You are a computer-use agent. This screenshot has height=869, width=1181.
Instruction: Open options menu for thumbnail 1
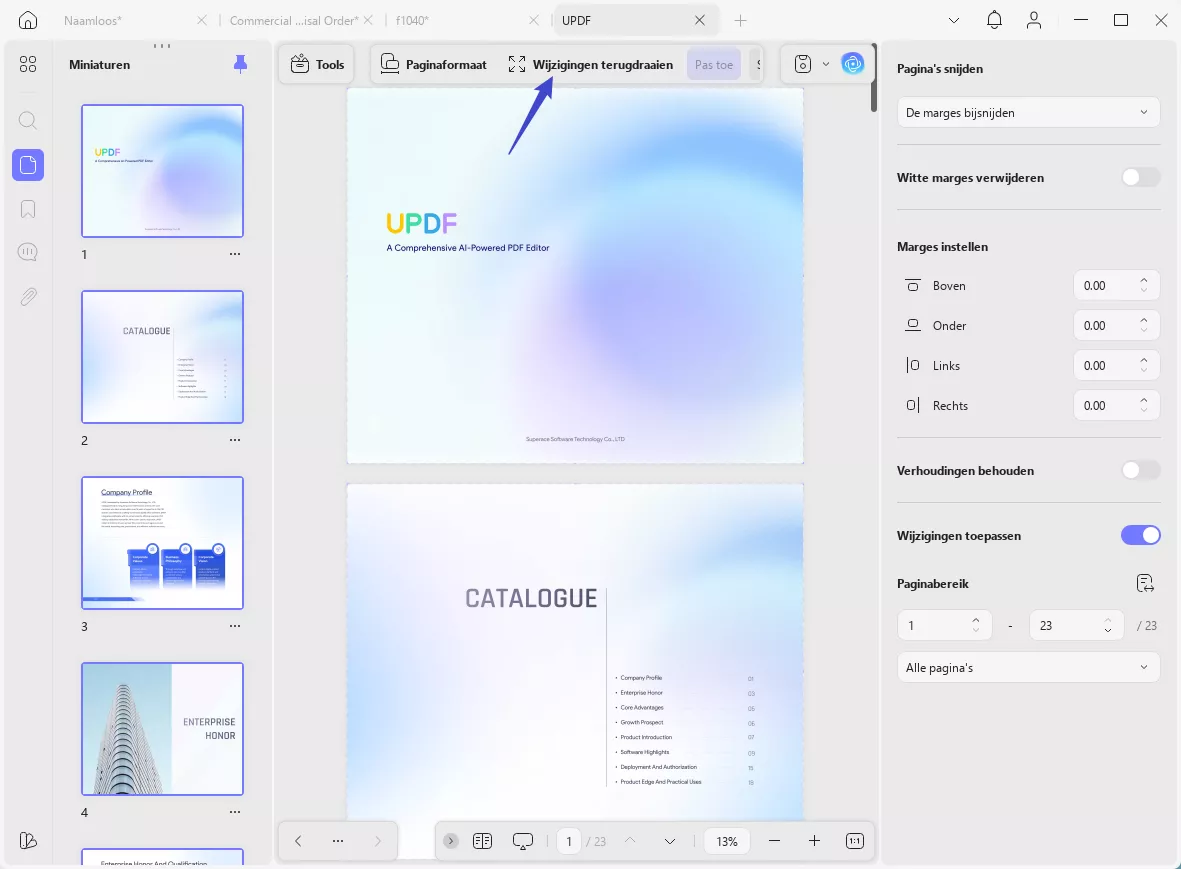[x=235, y=254]
